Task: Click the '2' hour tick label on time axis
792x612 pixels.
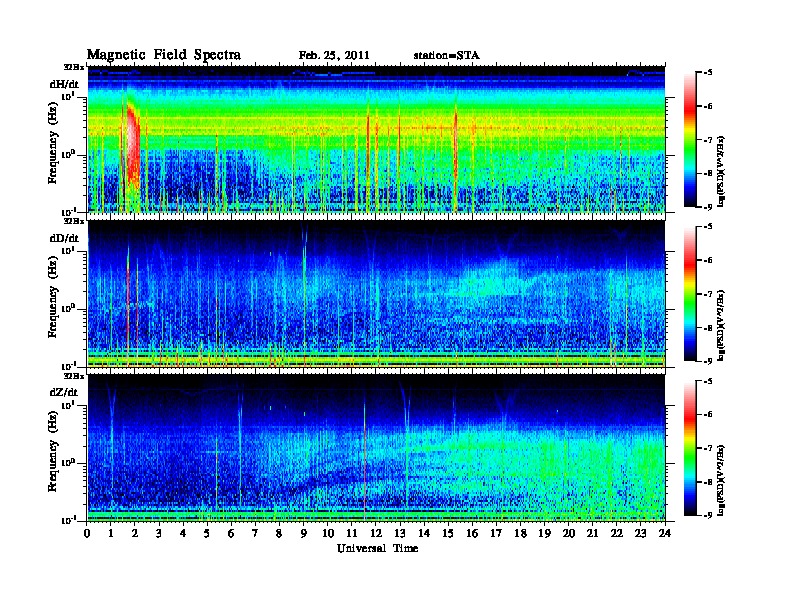Action: pyautogui.click(x=135, y=533)
